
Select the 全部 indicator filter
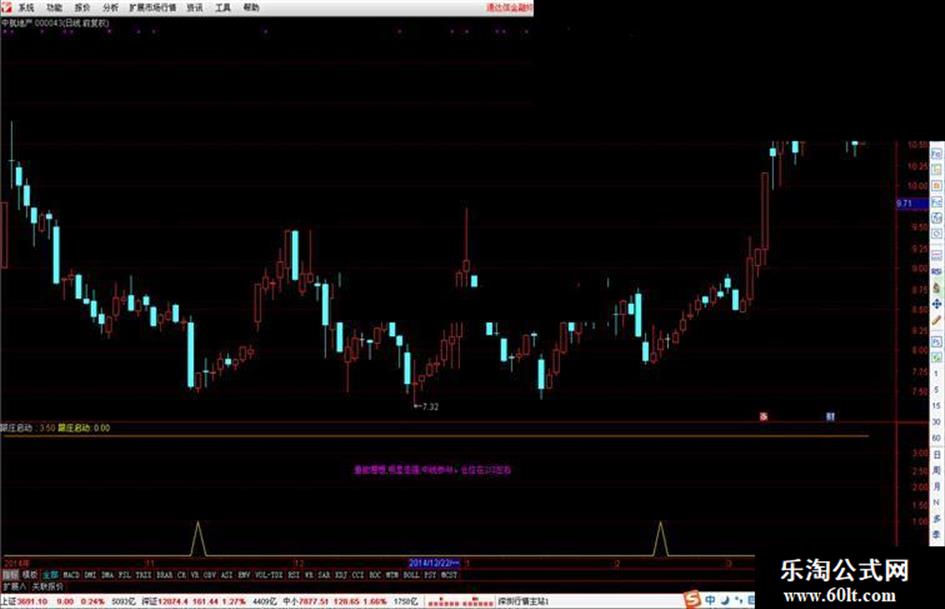click(50, 575)
